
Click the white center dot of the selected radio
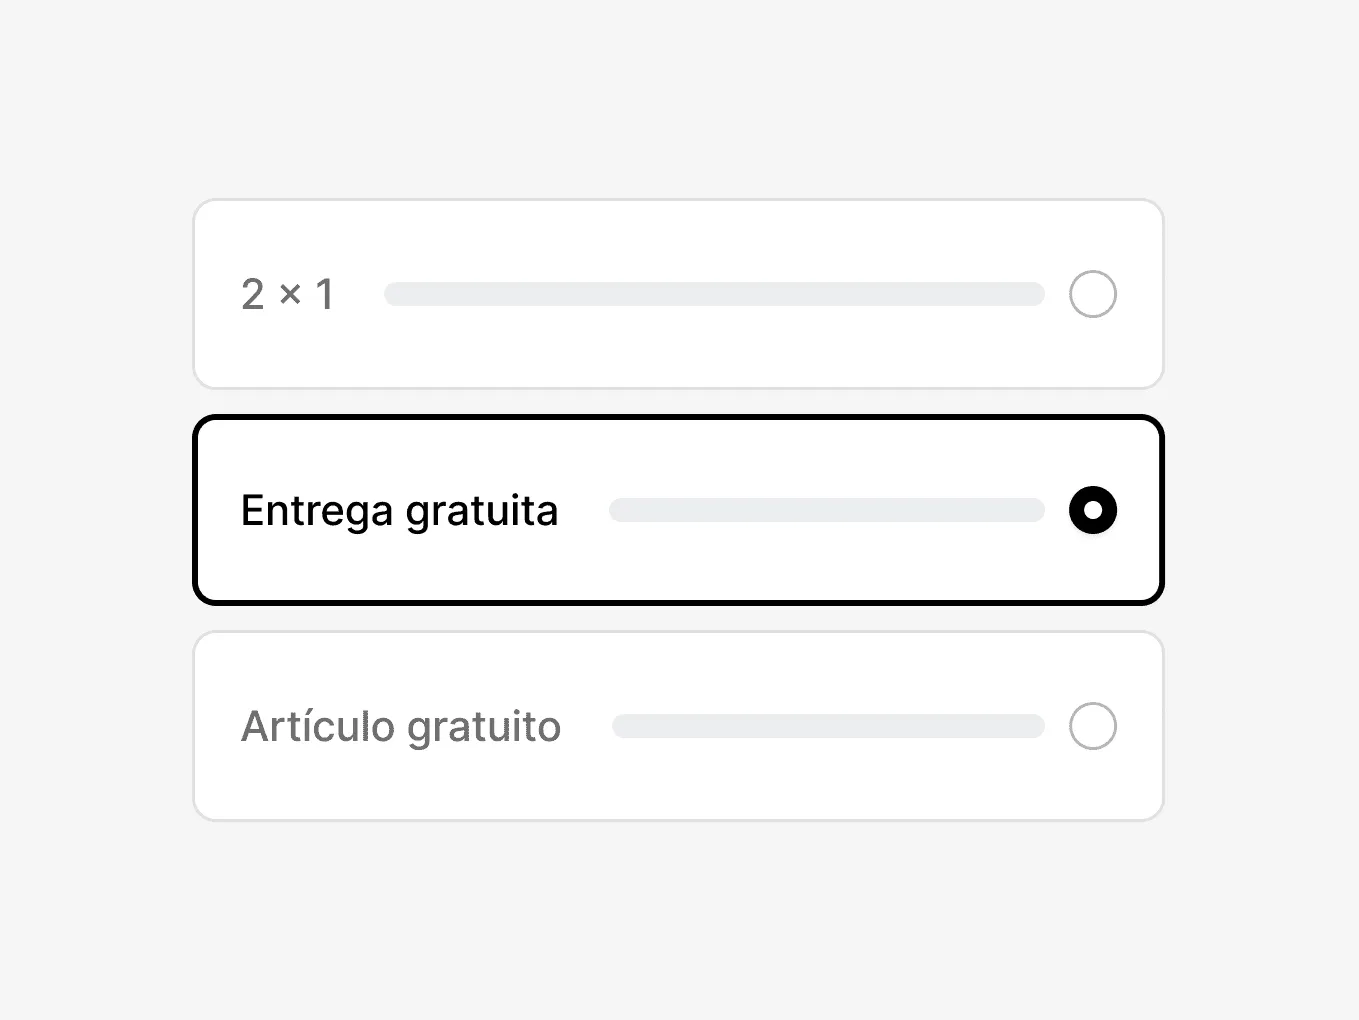pyautogui.click(x=1093, y=510)
